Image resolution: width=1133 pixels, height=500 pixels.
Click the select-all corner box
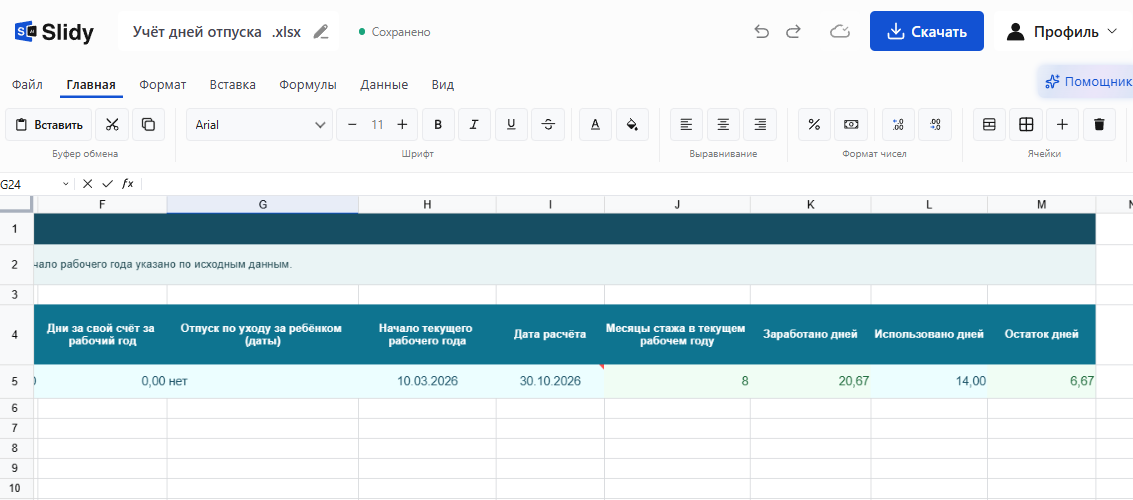(17, 204)
